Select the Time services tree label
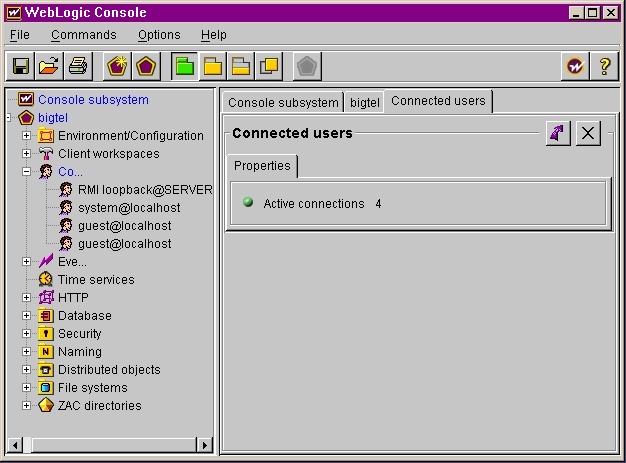This screenshot has height=463, width=626. pos(96,279)
